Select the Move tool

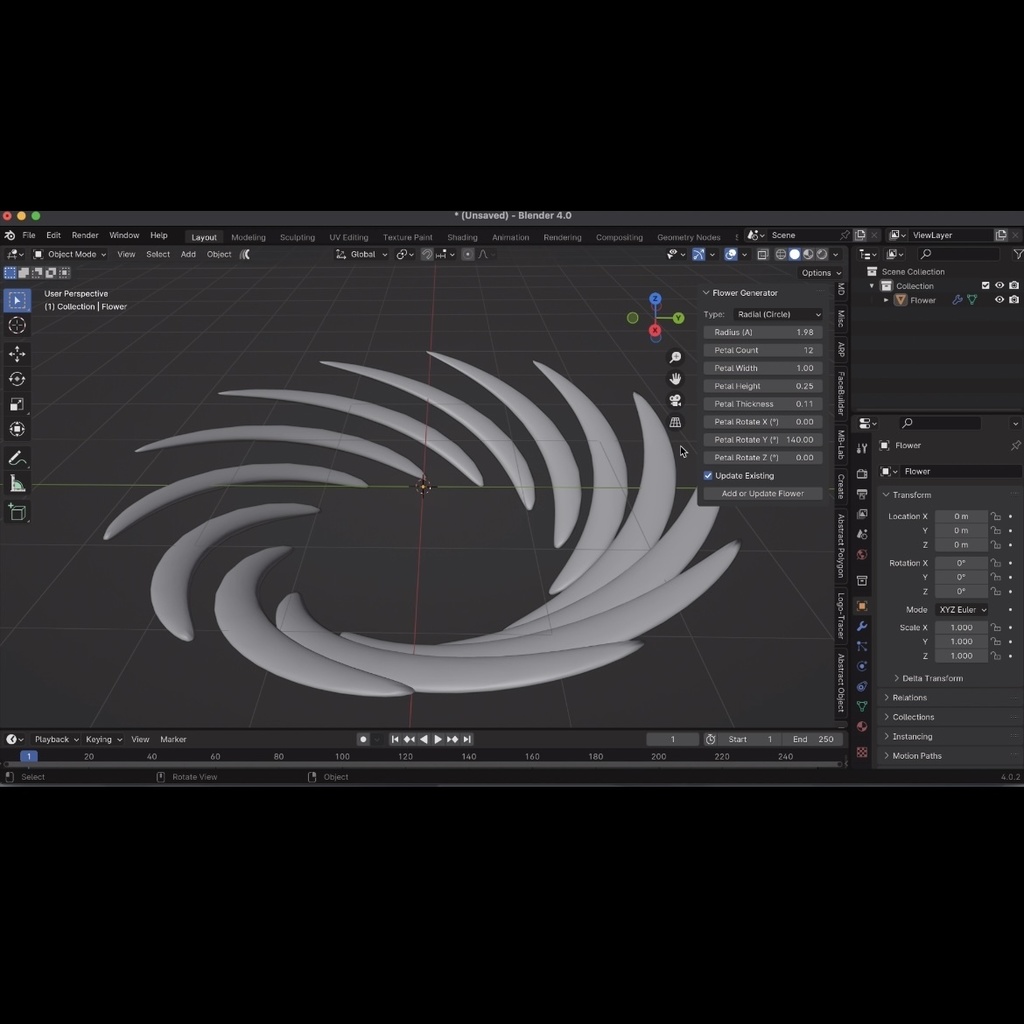(x=16, y=353)
